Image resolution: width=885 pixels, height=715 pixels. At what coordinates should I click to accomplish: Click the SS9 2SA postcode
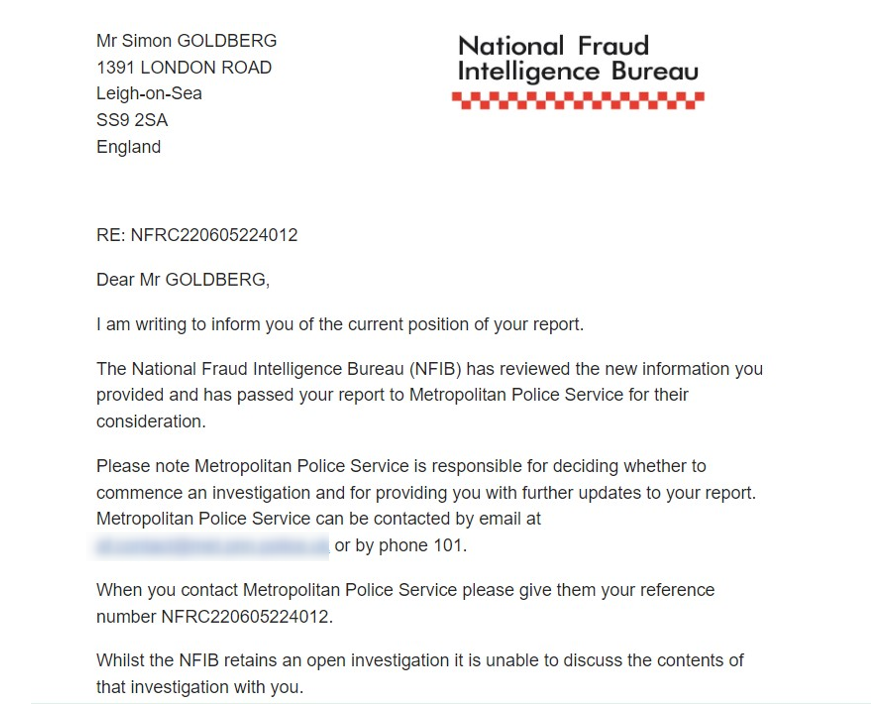click(x=132, y=120)
